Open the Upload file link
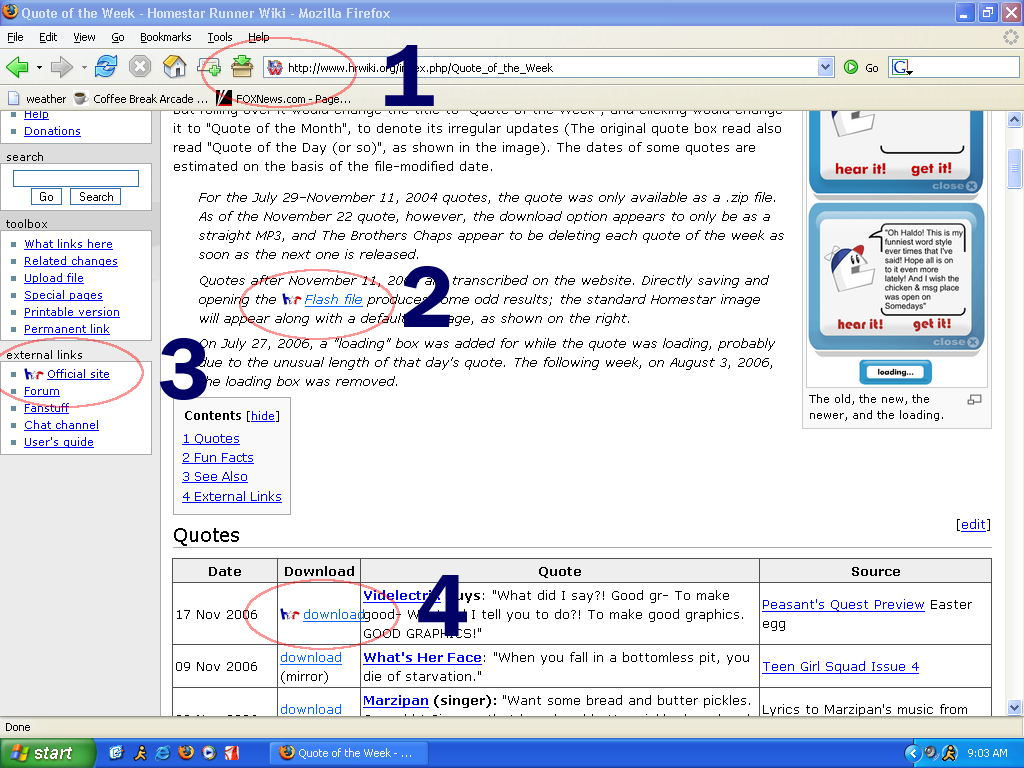The height and width of the screenshot is (768, 1024). tap(54, 278)
